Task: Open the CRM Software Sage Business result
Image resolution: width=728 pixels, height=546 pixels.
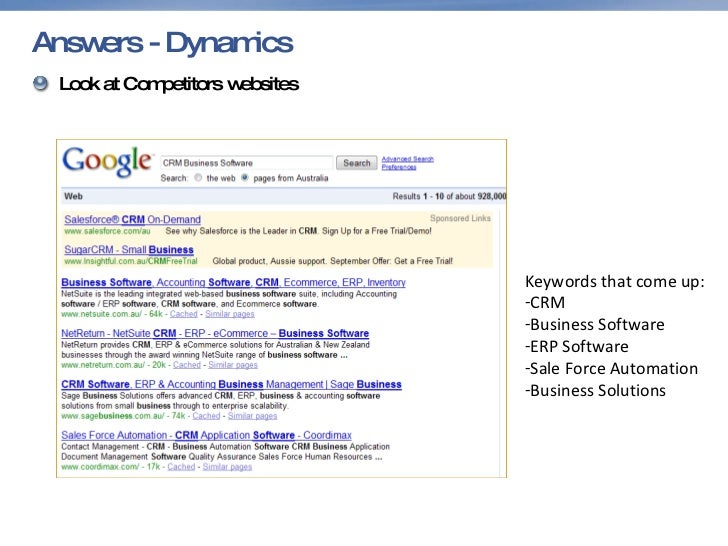Action: 231,384
